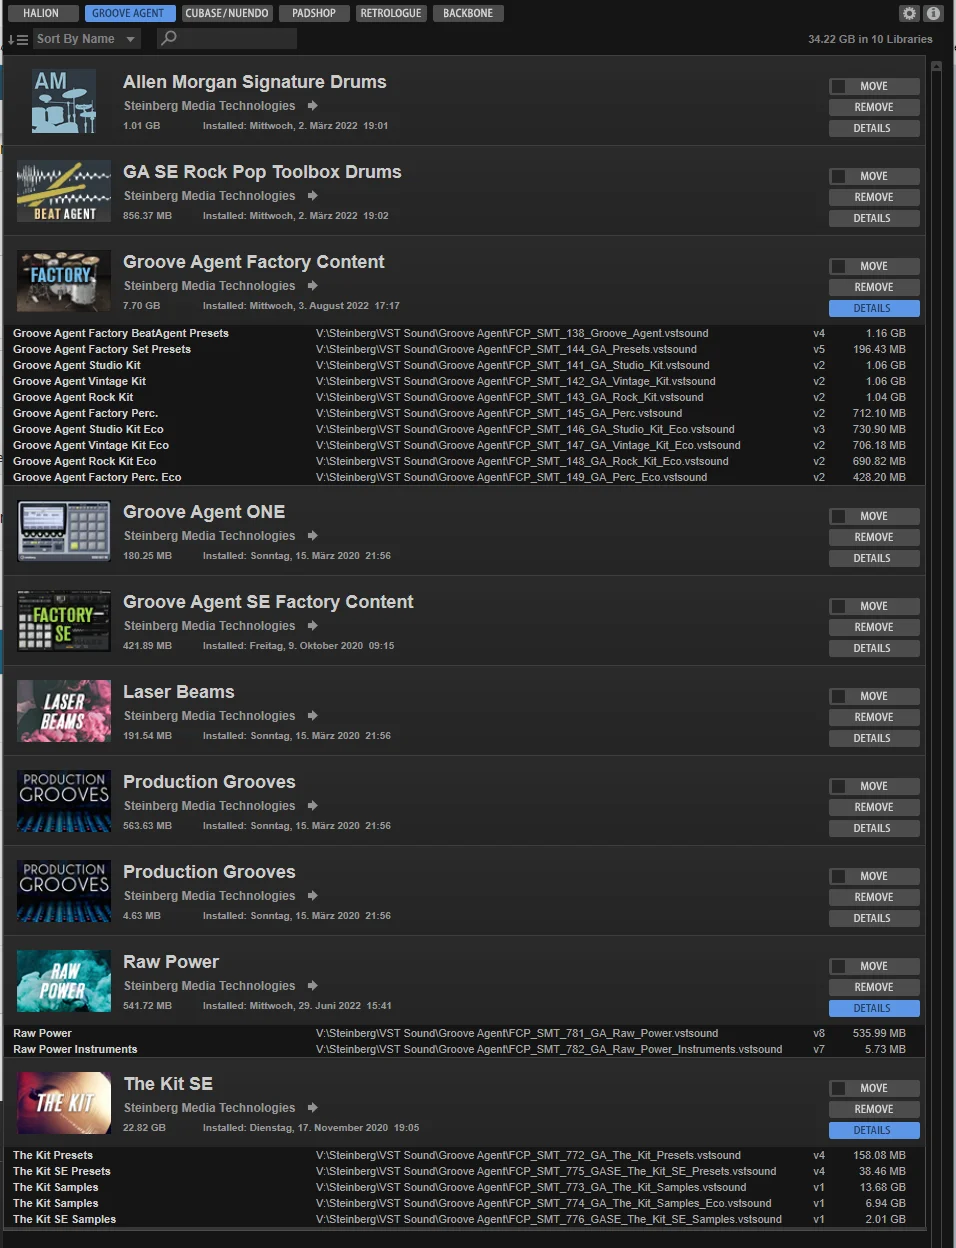Click the vendor arrow for GA SE Rock Pop Toolbox
The width and height of the screenshot is (956, 1248).
pos(313,196)
